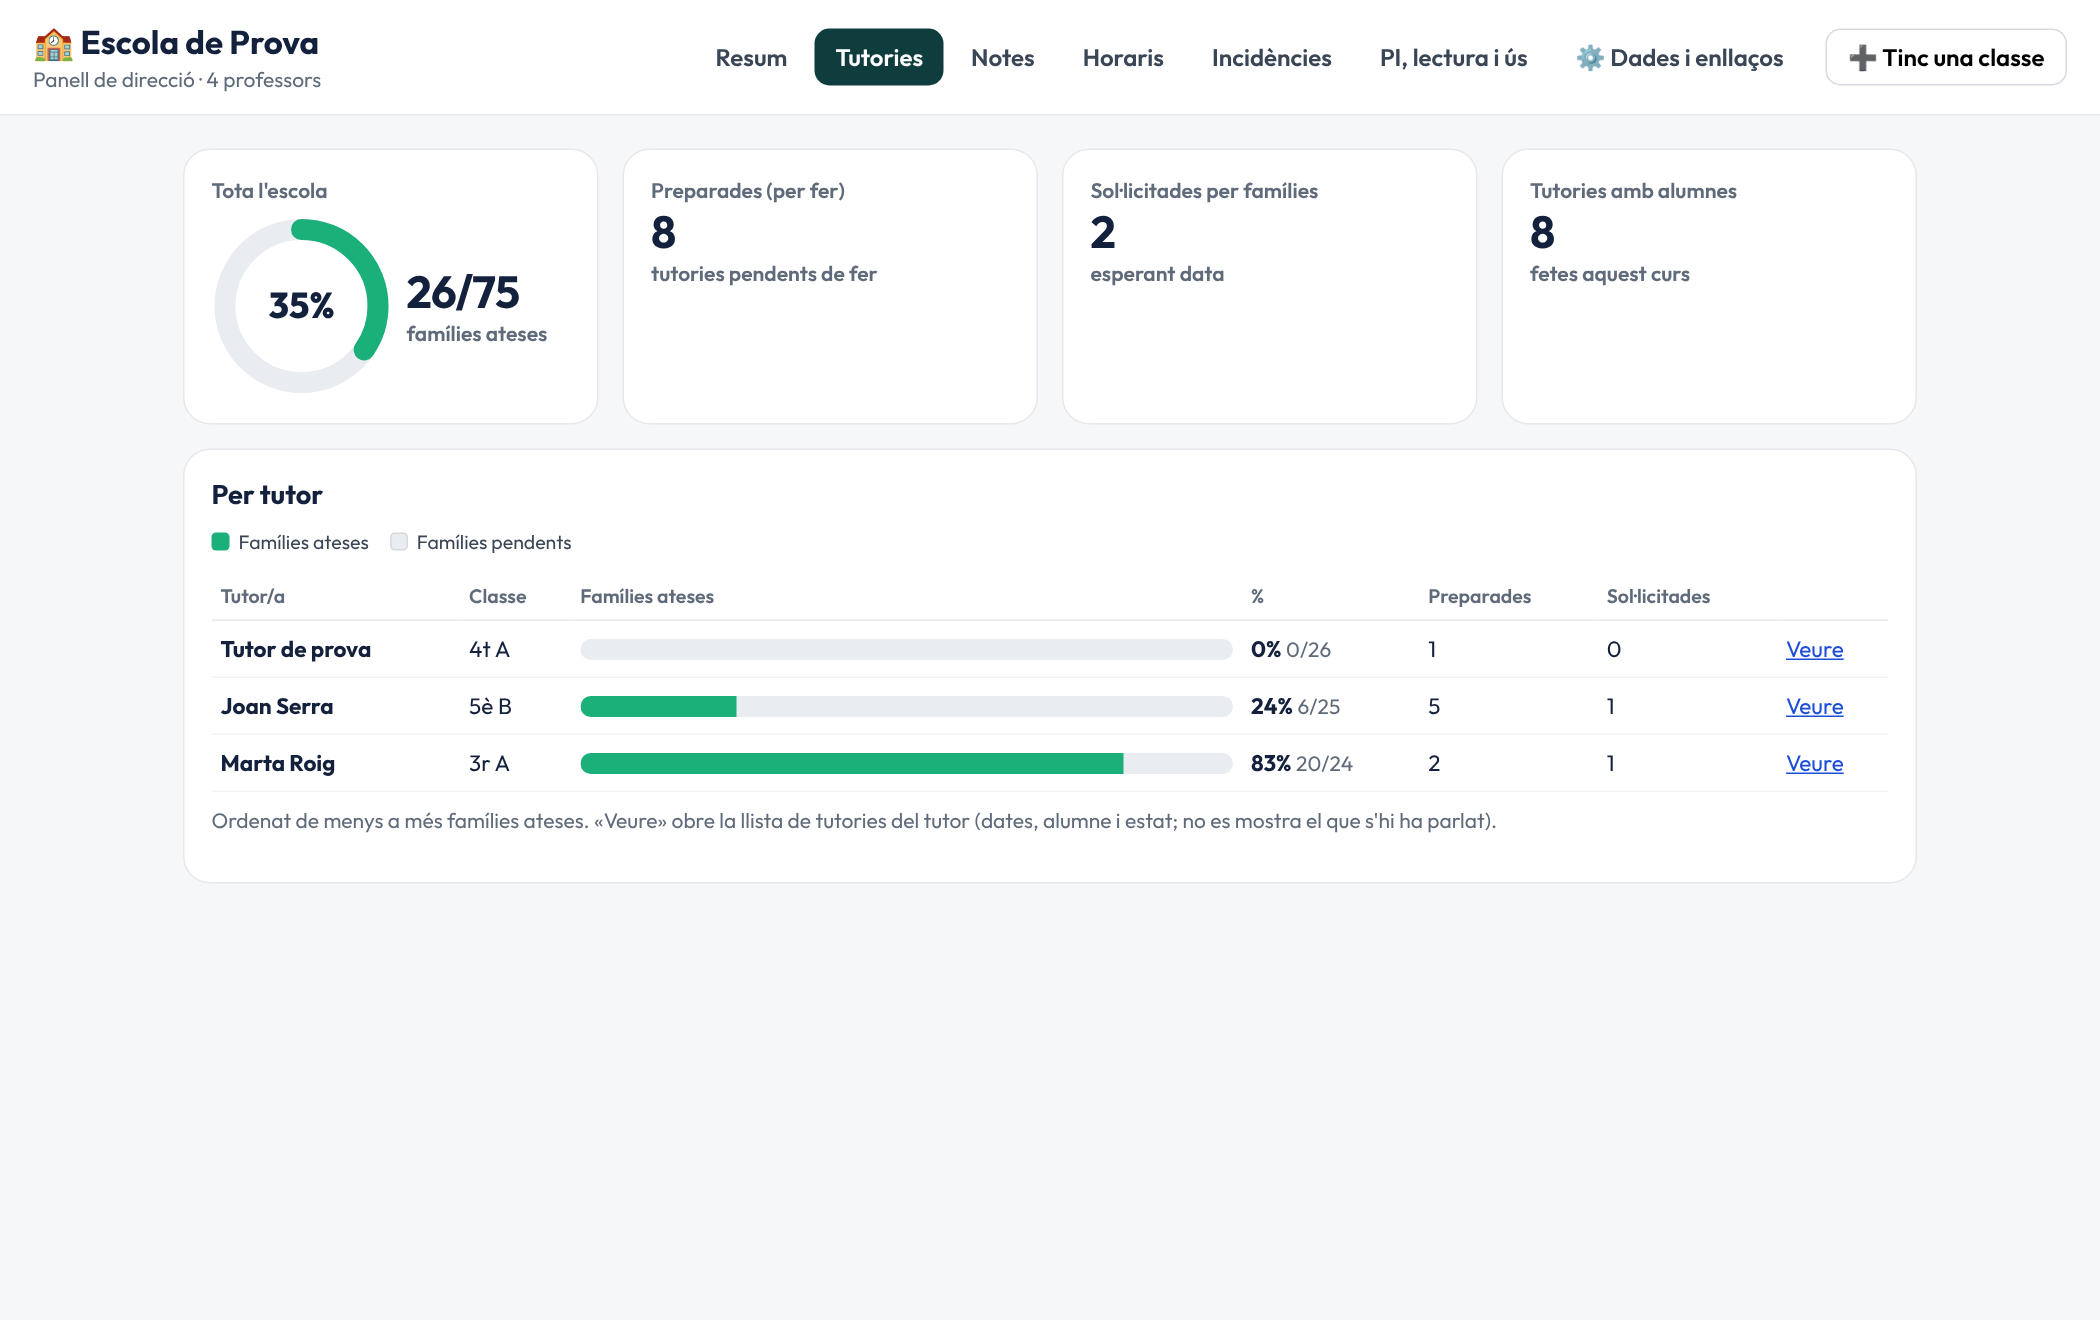Click the Tutories amb alumnes card
The image size is (2100, 1320).
click(x=1708, y=287)
